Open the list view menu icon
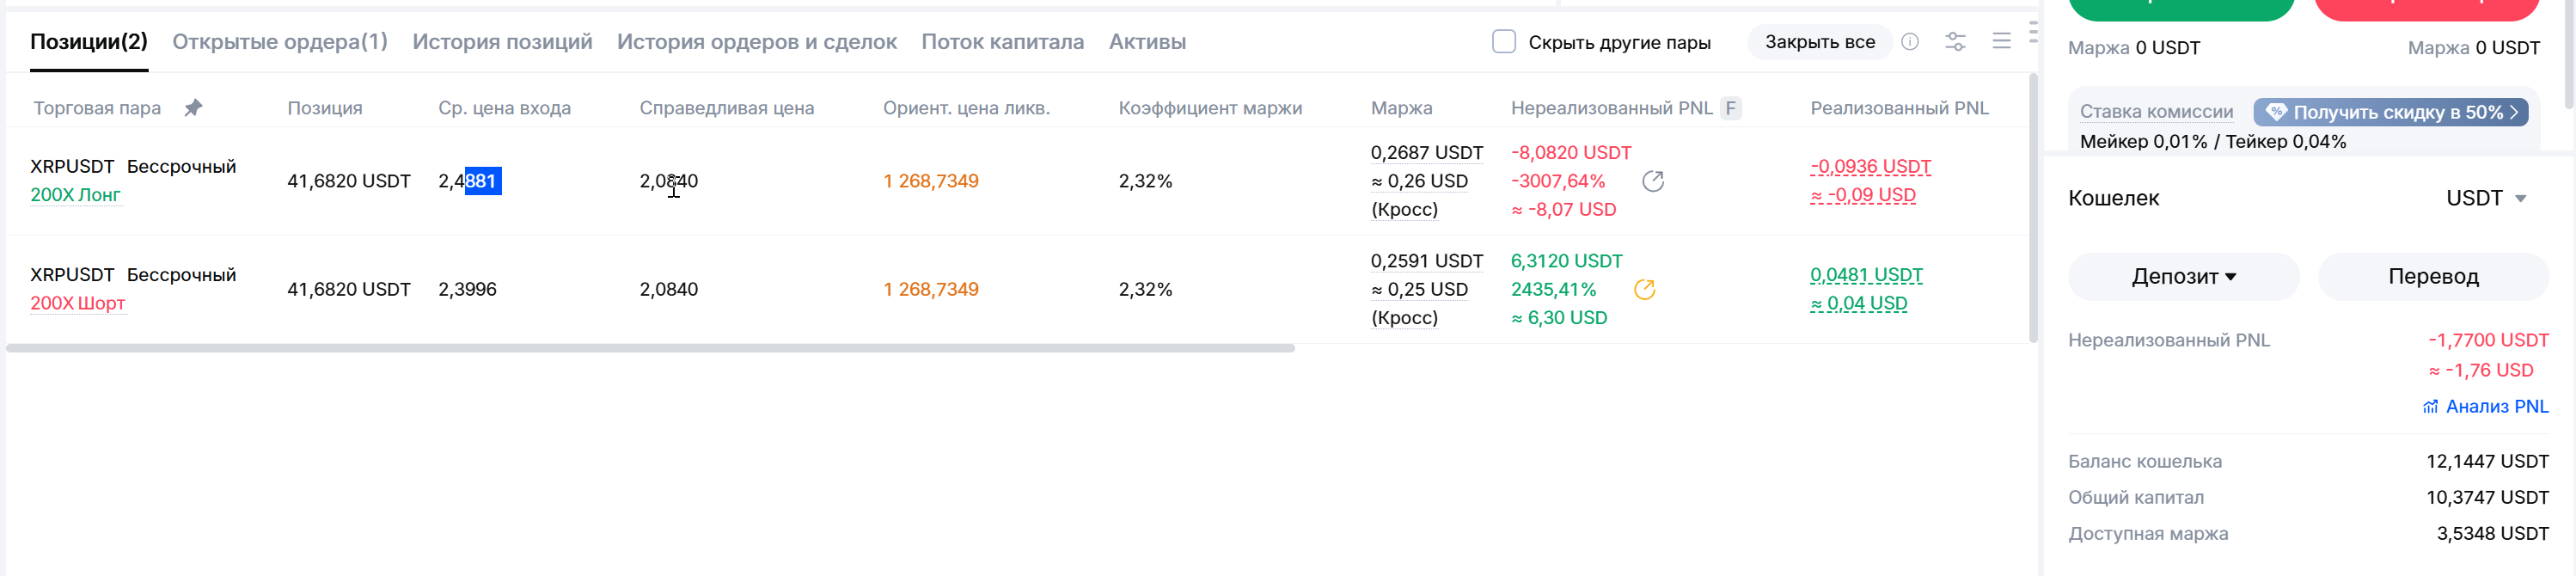This screenshot has height=576, width=2576. (2001, 42)
